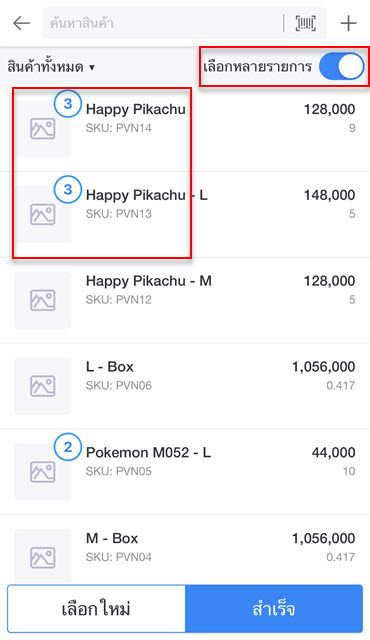Turn off the เลือกหลายรายการ multi-select switch
The image size is (370, 640).
pyautogui.click(x=341, y=67)
